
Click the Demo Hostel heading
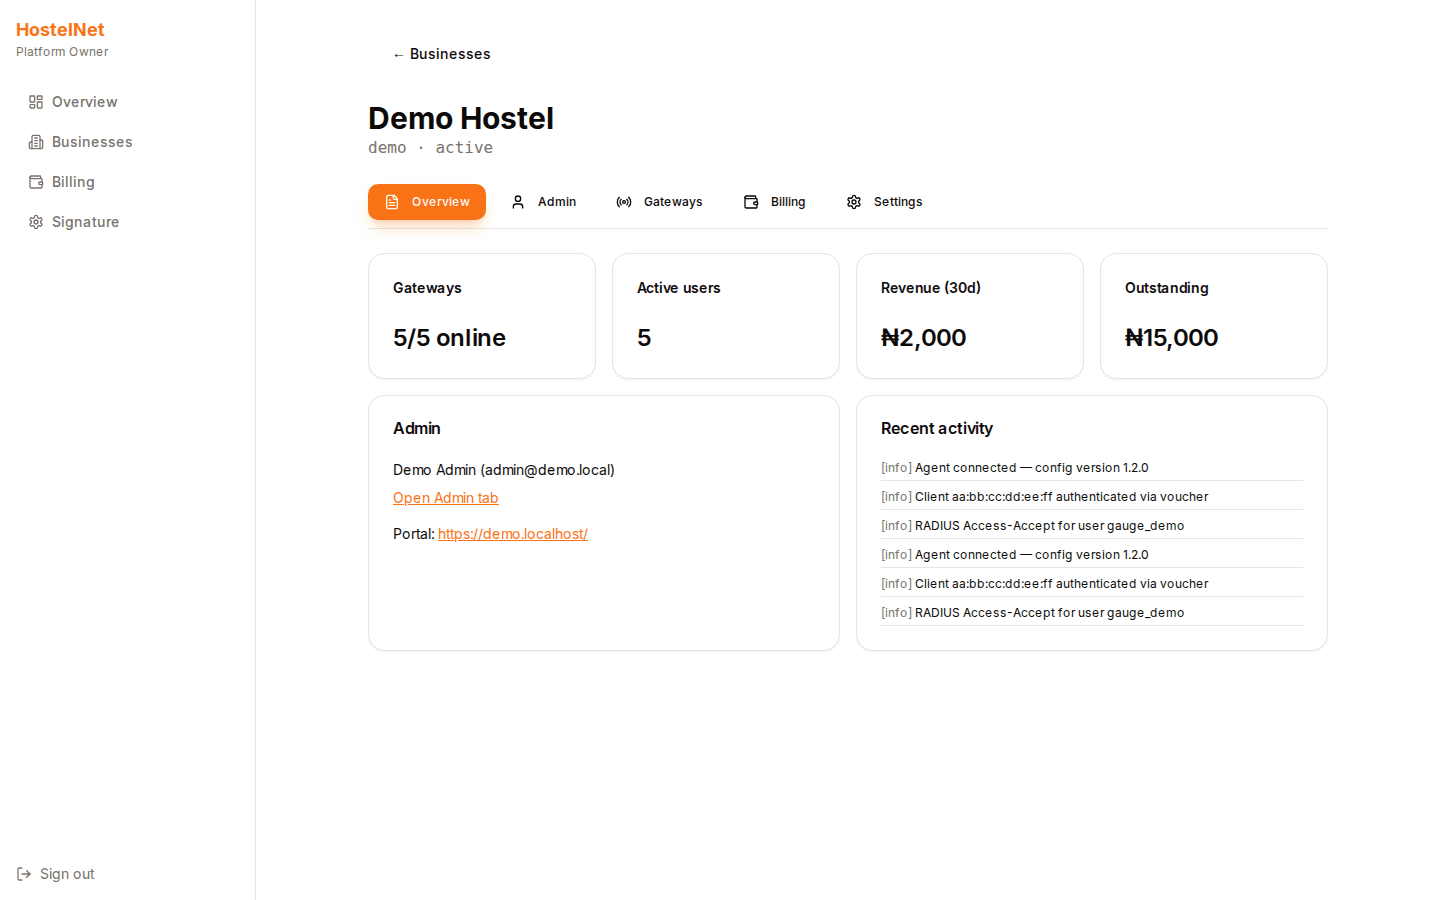[x=461, y=118]
